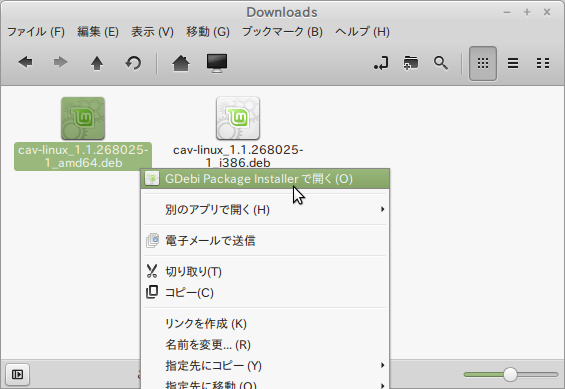
Task: Select 電子メールで送信 in the context menu
Action: coord(265,240)
